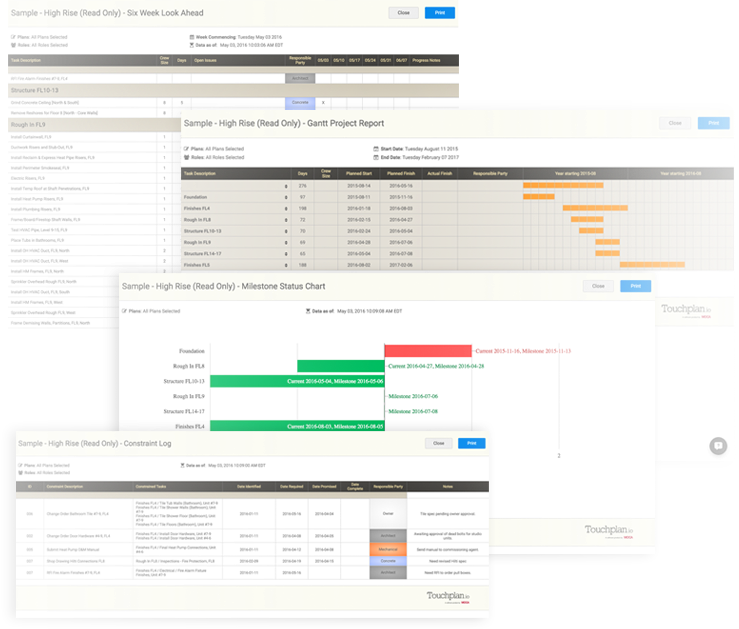
Task: Click Plans edit icon in Milestone Status Chart
Action: coord(124,311)
